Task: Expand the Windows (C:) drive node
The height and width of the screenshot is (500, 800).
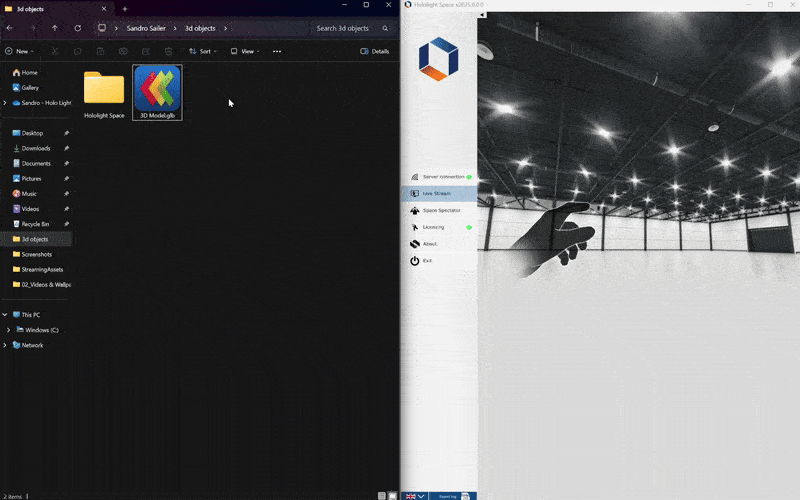Action: click(x=9, y=330)
